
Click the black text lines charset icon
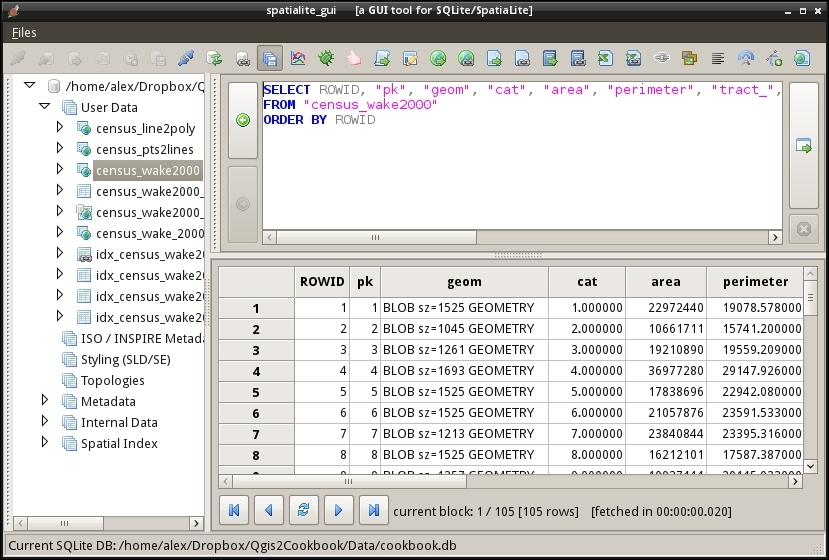pos(717,58)
